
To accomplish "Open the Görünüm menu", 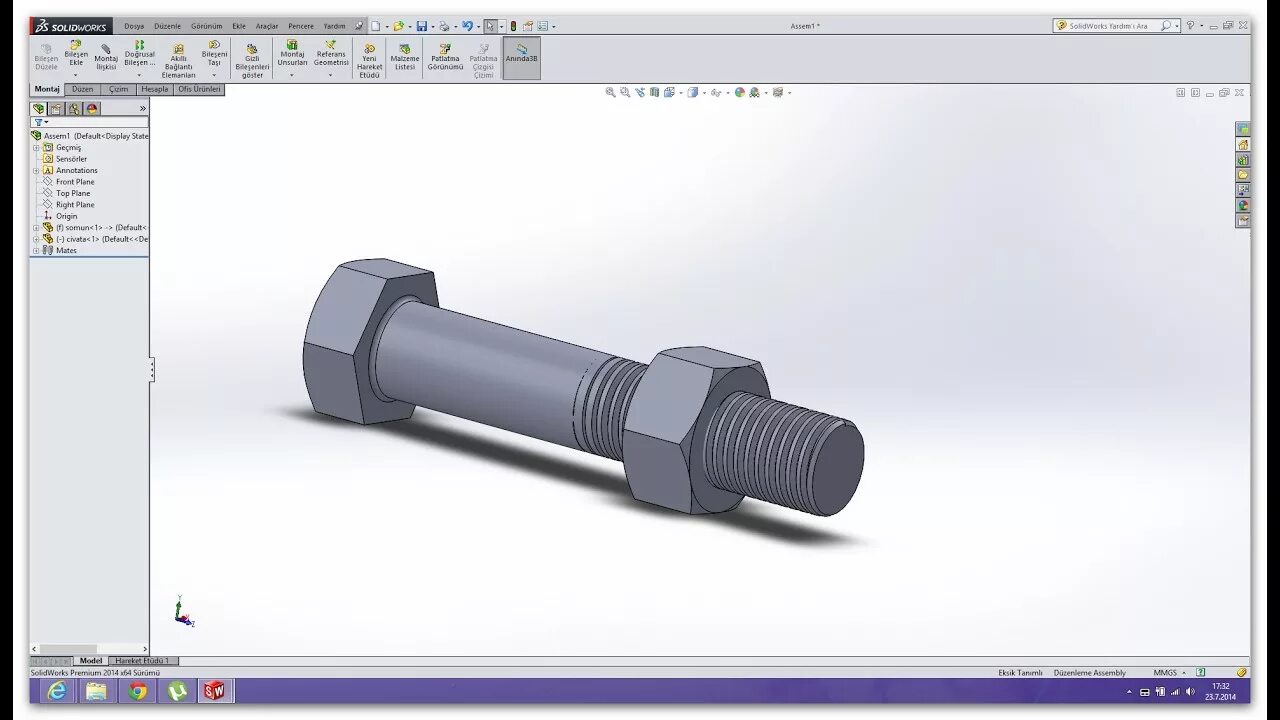I will pos(207,26).
